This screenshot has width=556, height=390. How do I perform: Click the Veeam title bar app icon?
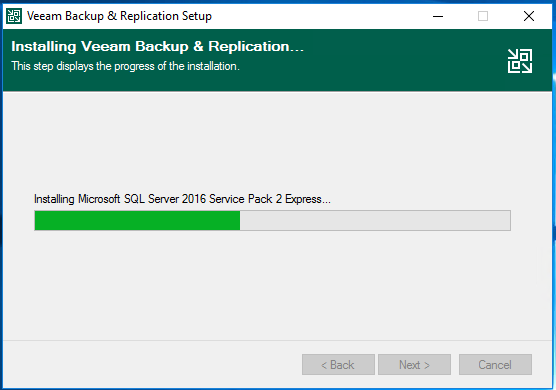14,16
